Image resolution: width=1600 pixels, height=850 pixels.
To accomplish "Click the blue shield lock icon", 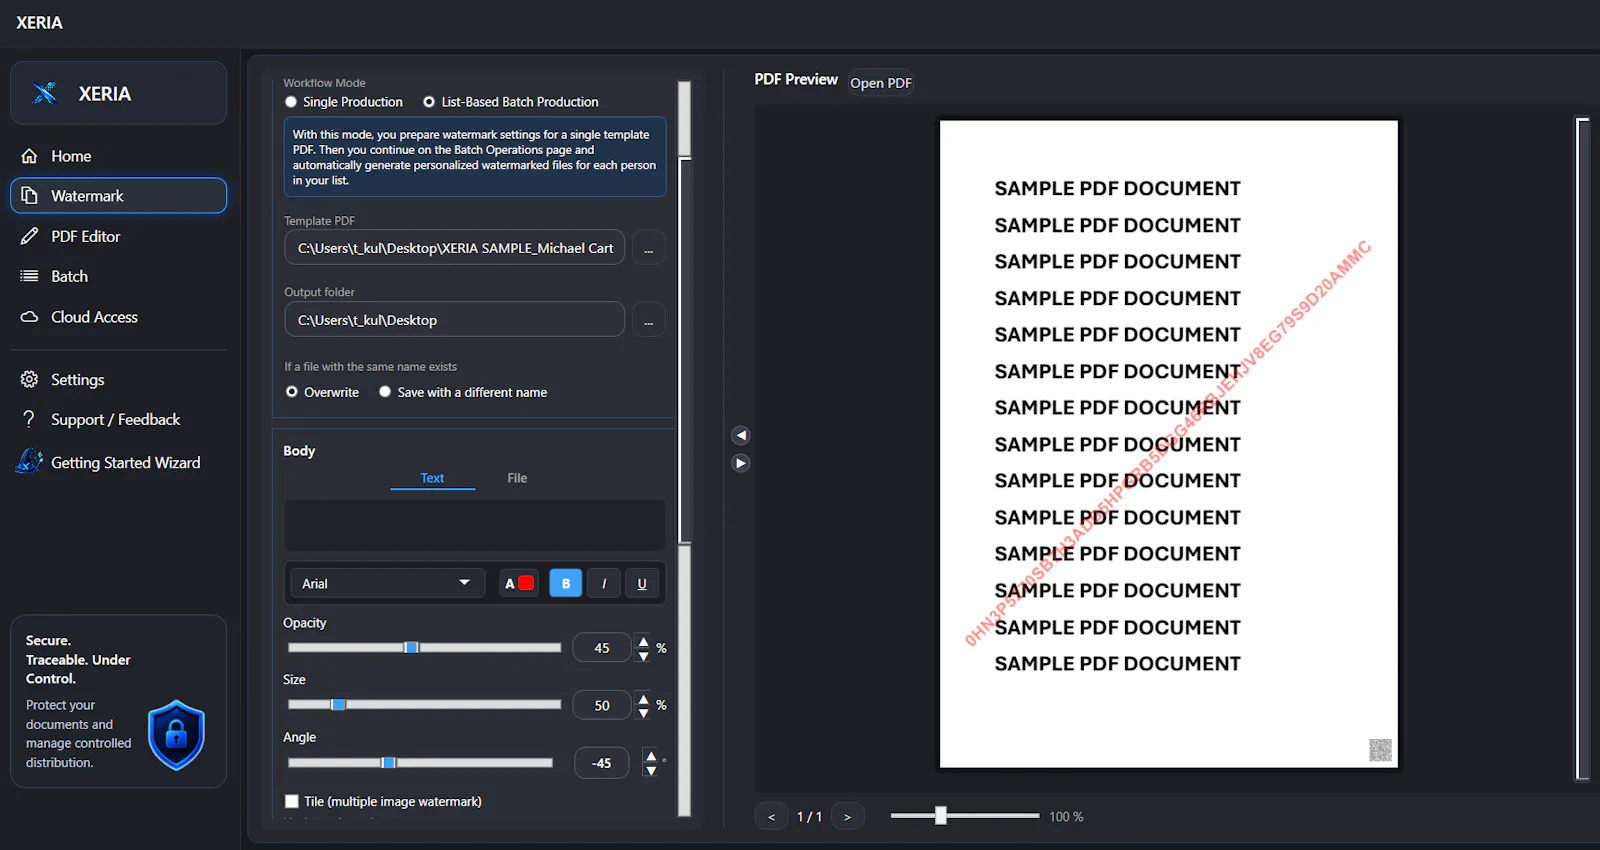I will [176, 735].
